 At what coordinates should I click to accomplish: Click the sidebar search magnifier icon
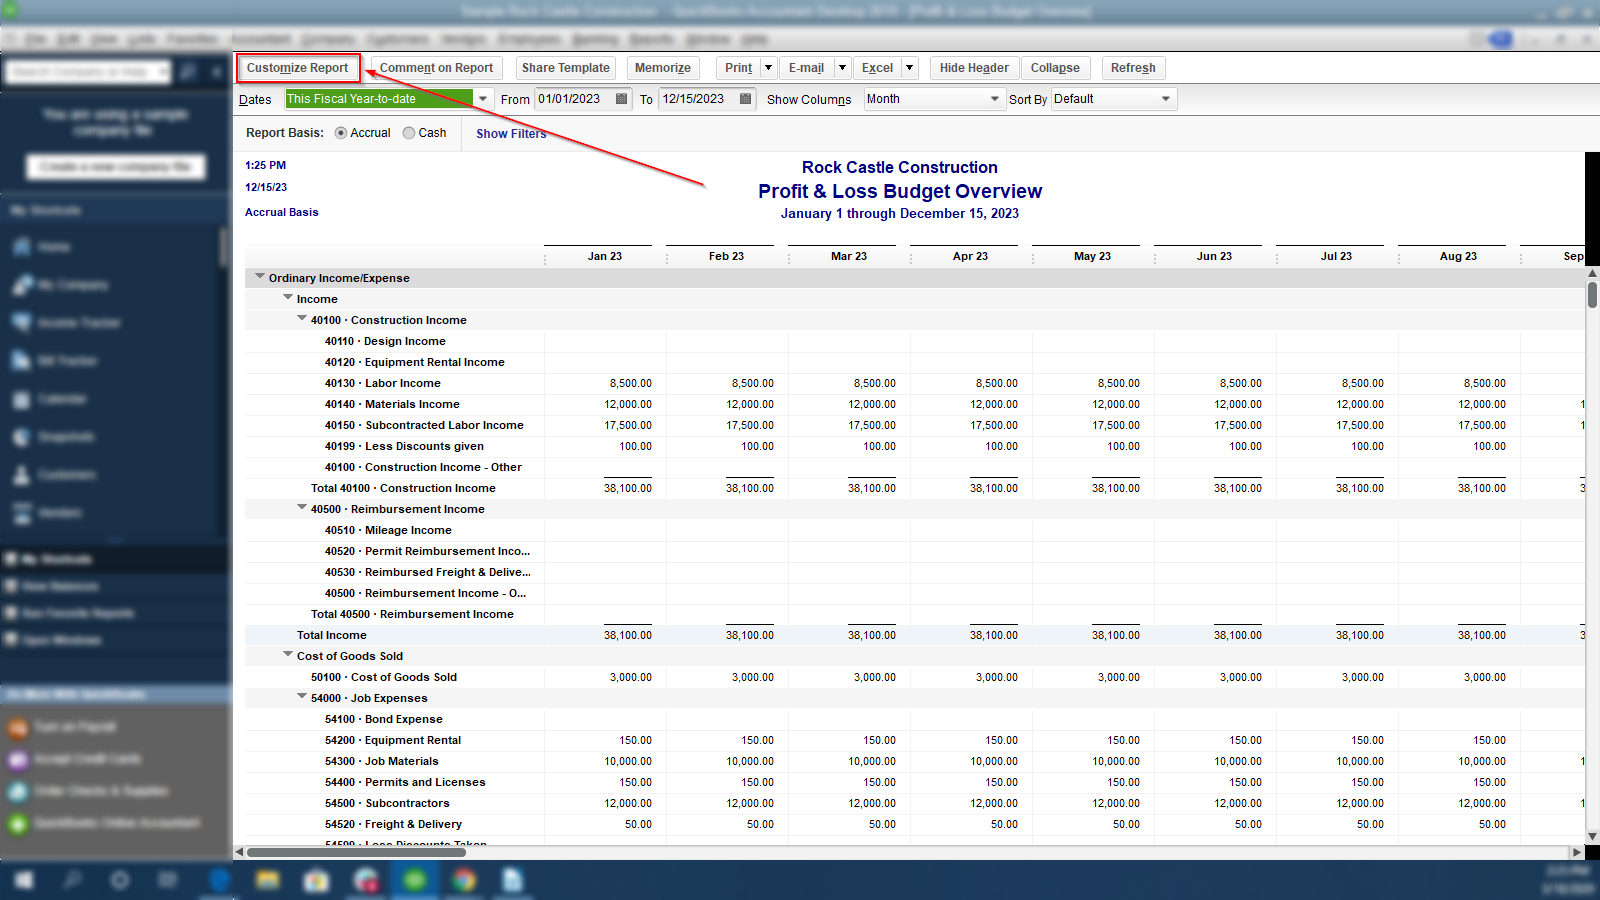[x=187, y=72]
